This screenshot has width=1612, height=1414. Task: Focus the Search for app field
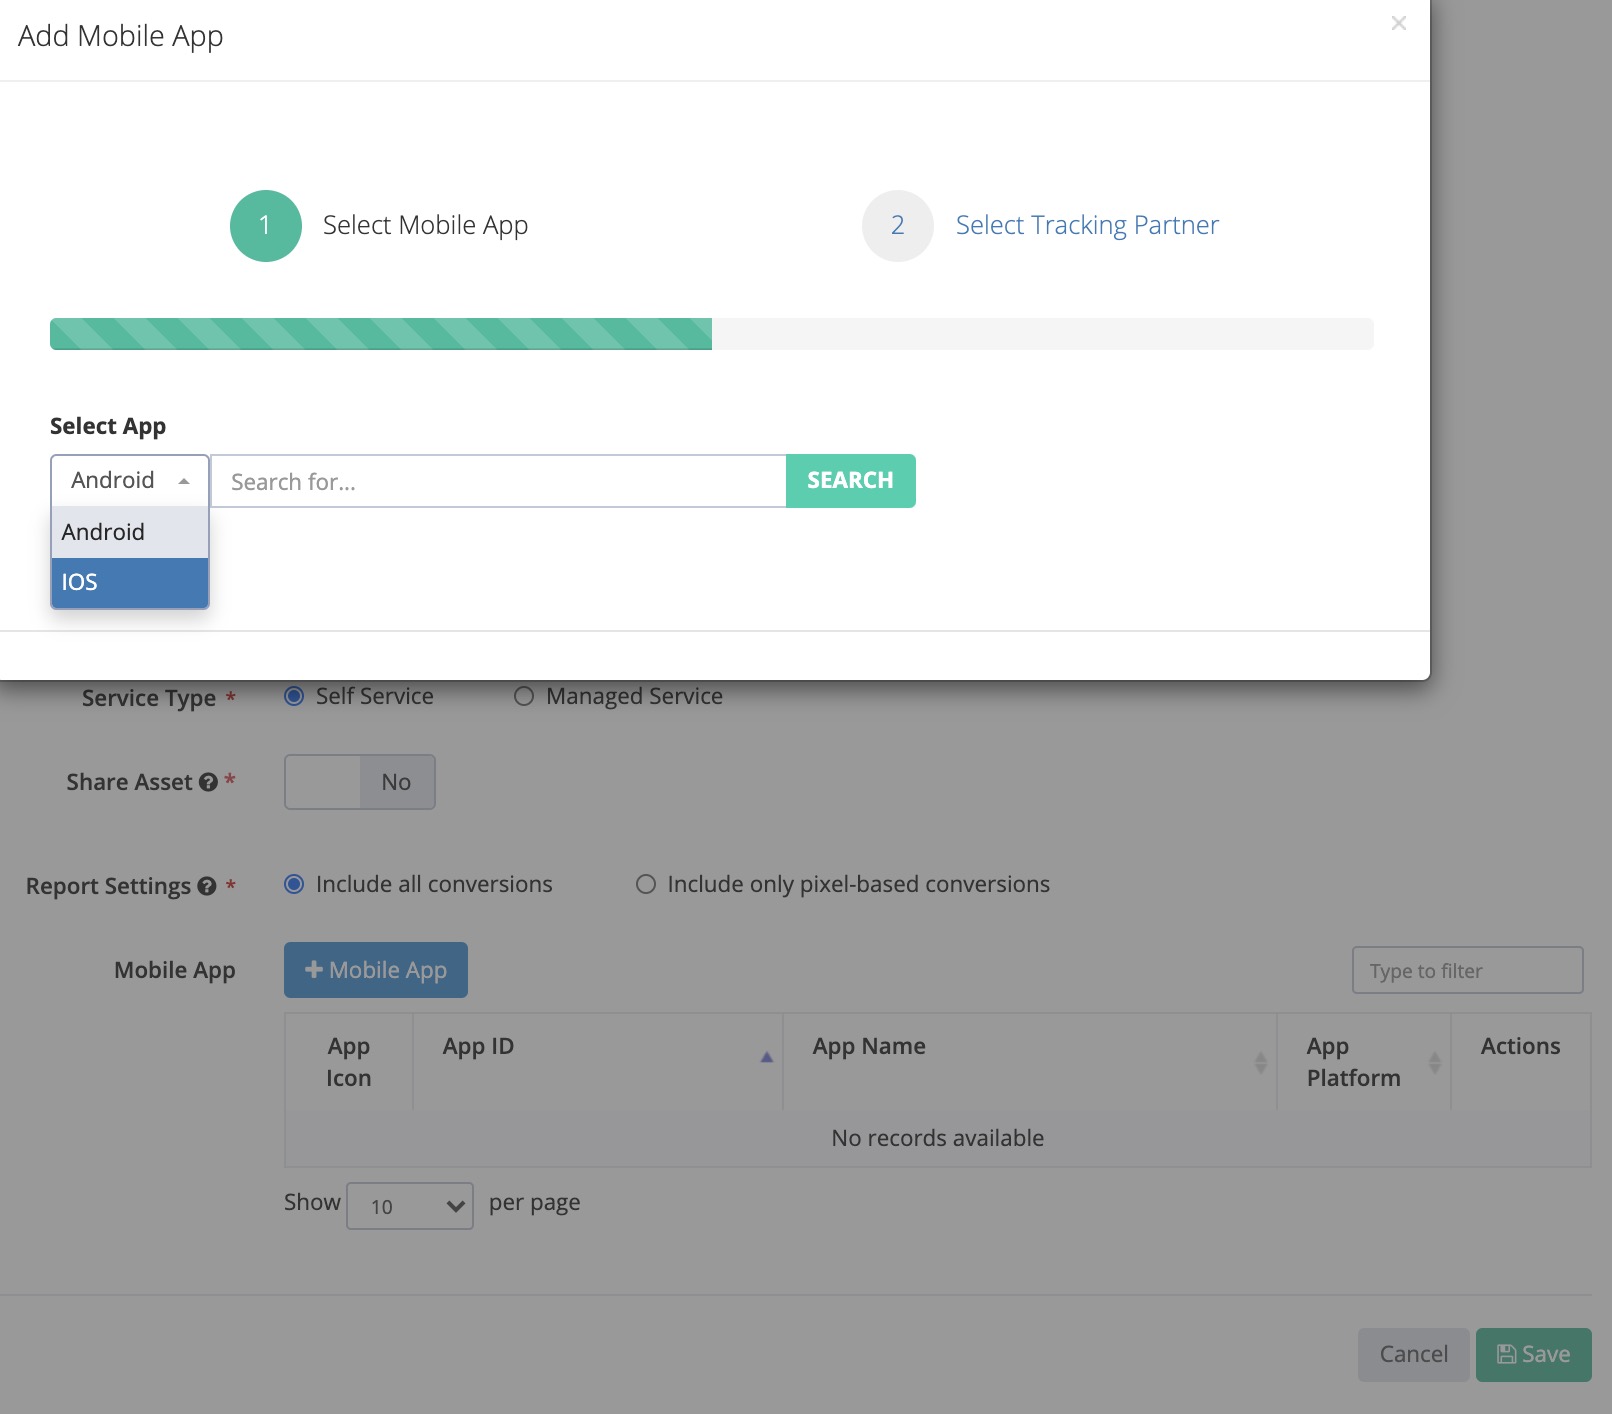coord(498,482)
